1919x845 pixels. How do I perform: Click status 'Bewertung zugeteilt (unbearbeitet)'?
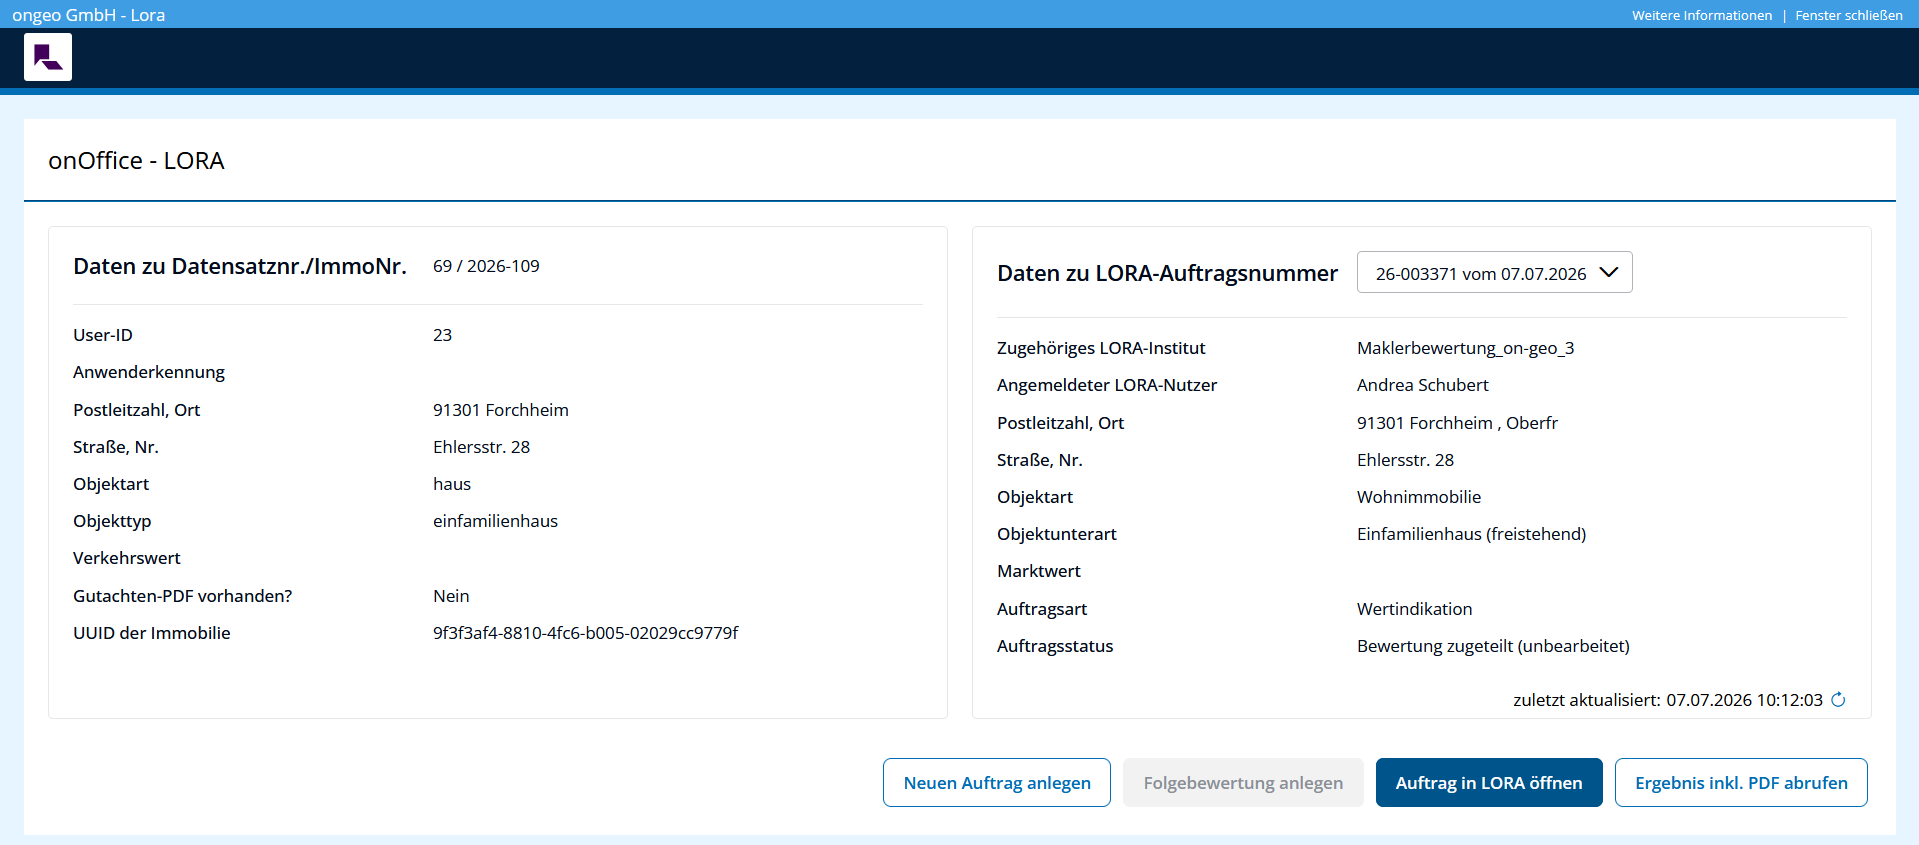click(x=1493, y=646)
